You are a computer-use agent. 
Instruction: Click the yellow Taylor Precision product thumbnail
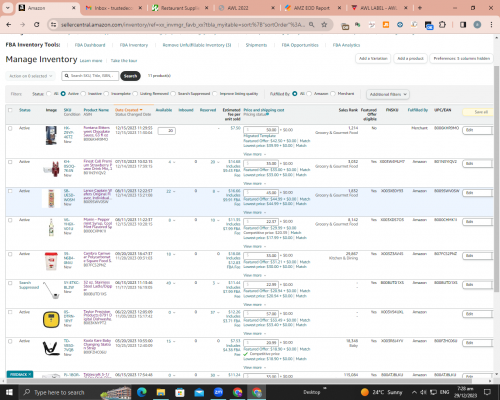[51, 320]
